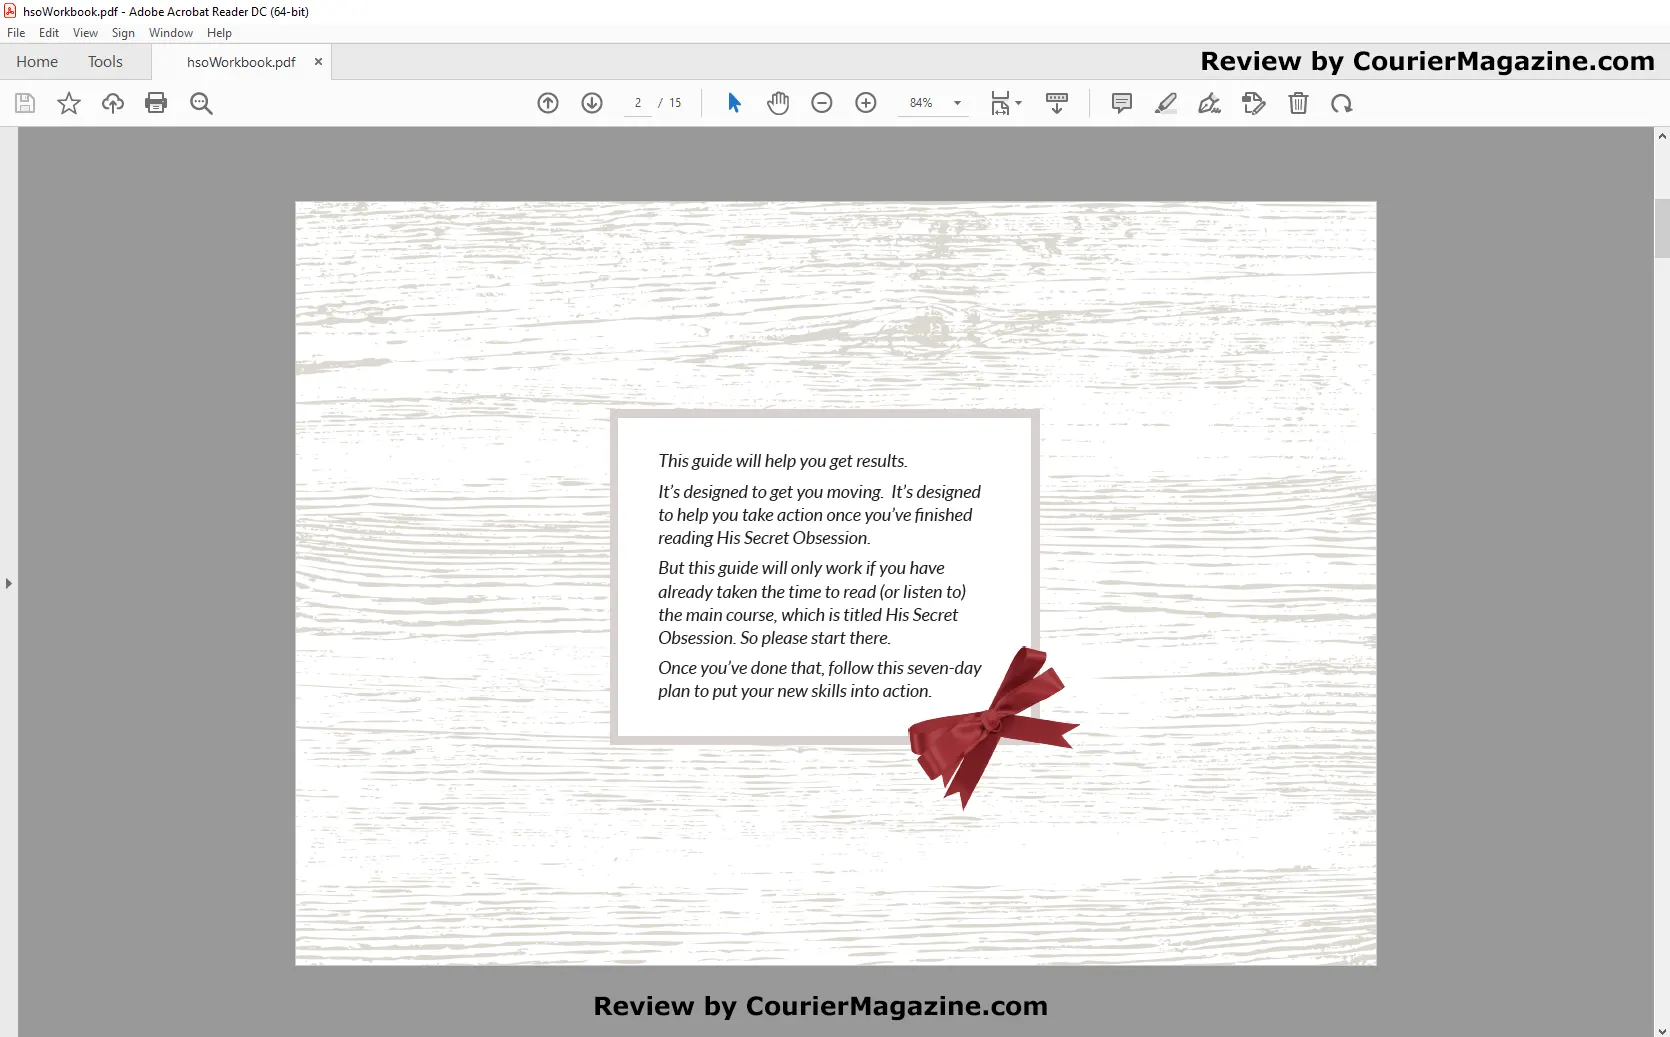Click the current page number field
The width and height of the screenshot is (1670, 1037).
click(638, 103)
